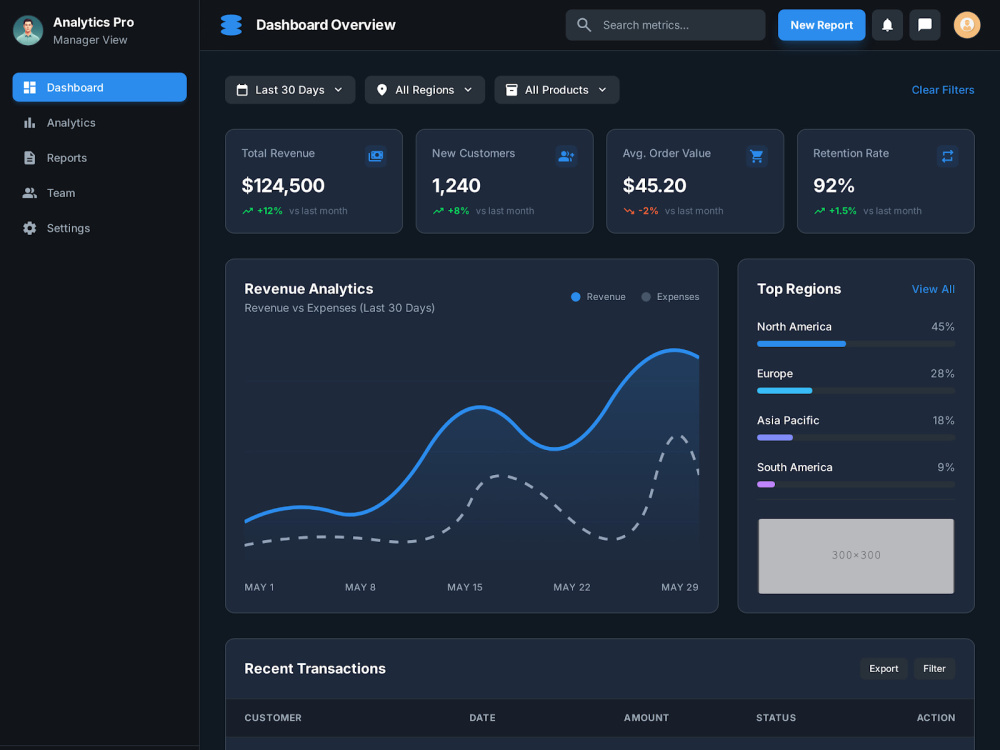Click View All in Top Regions

933,289
